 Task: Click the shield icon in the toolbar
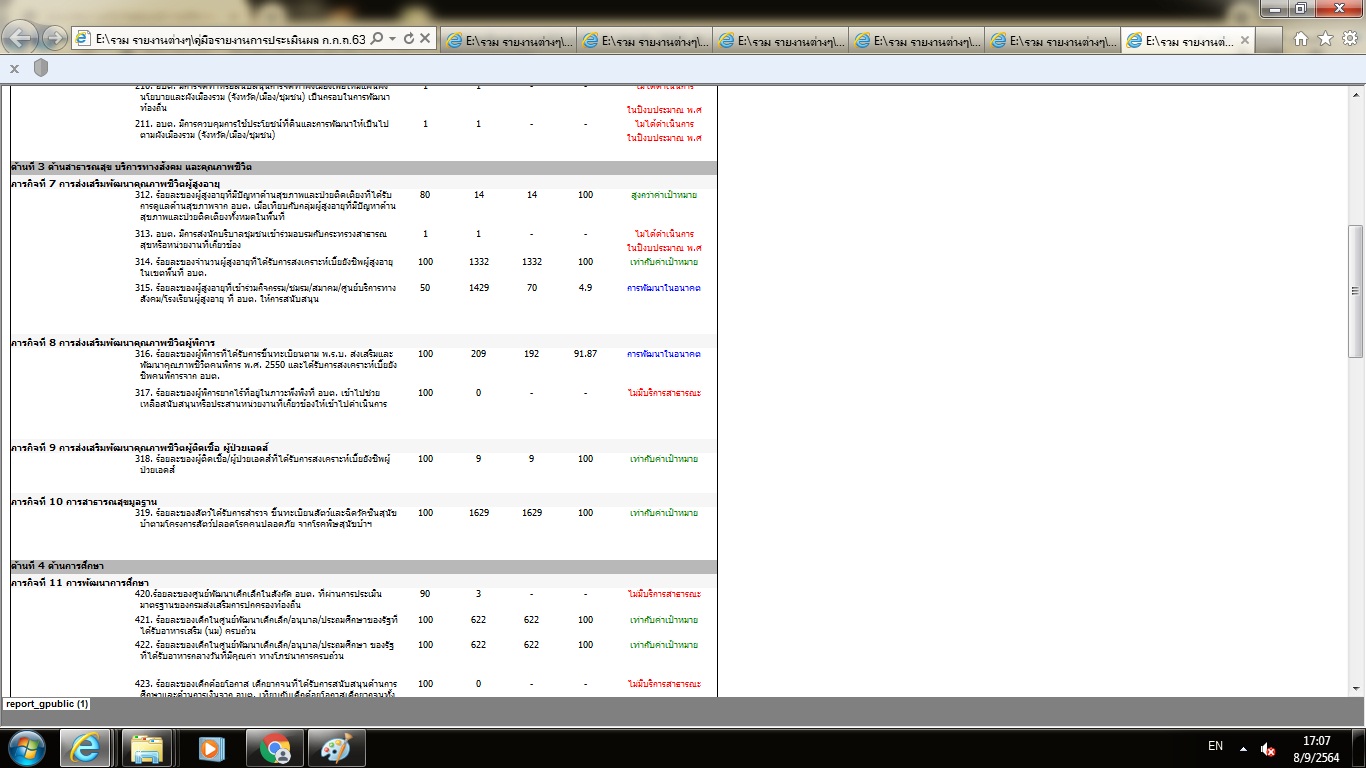(x=41, y=68)
